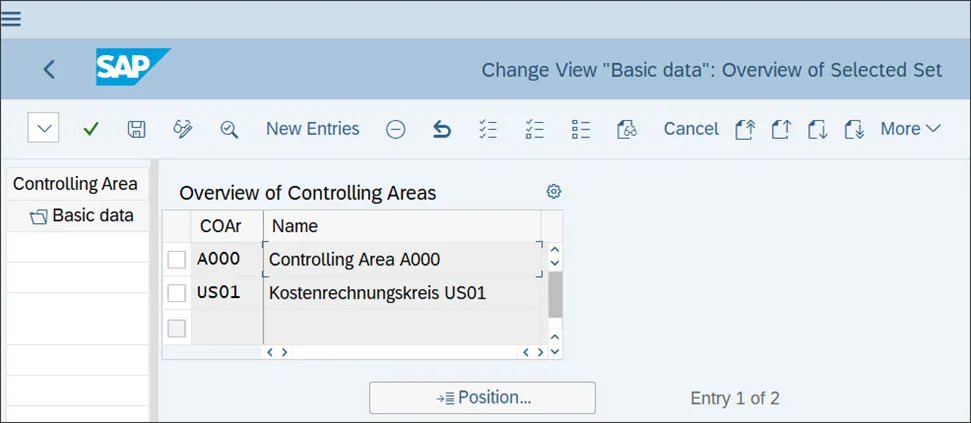
Task: Click the empty third row checkbox
Action: [177, 327]
